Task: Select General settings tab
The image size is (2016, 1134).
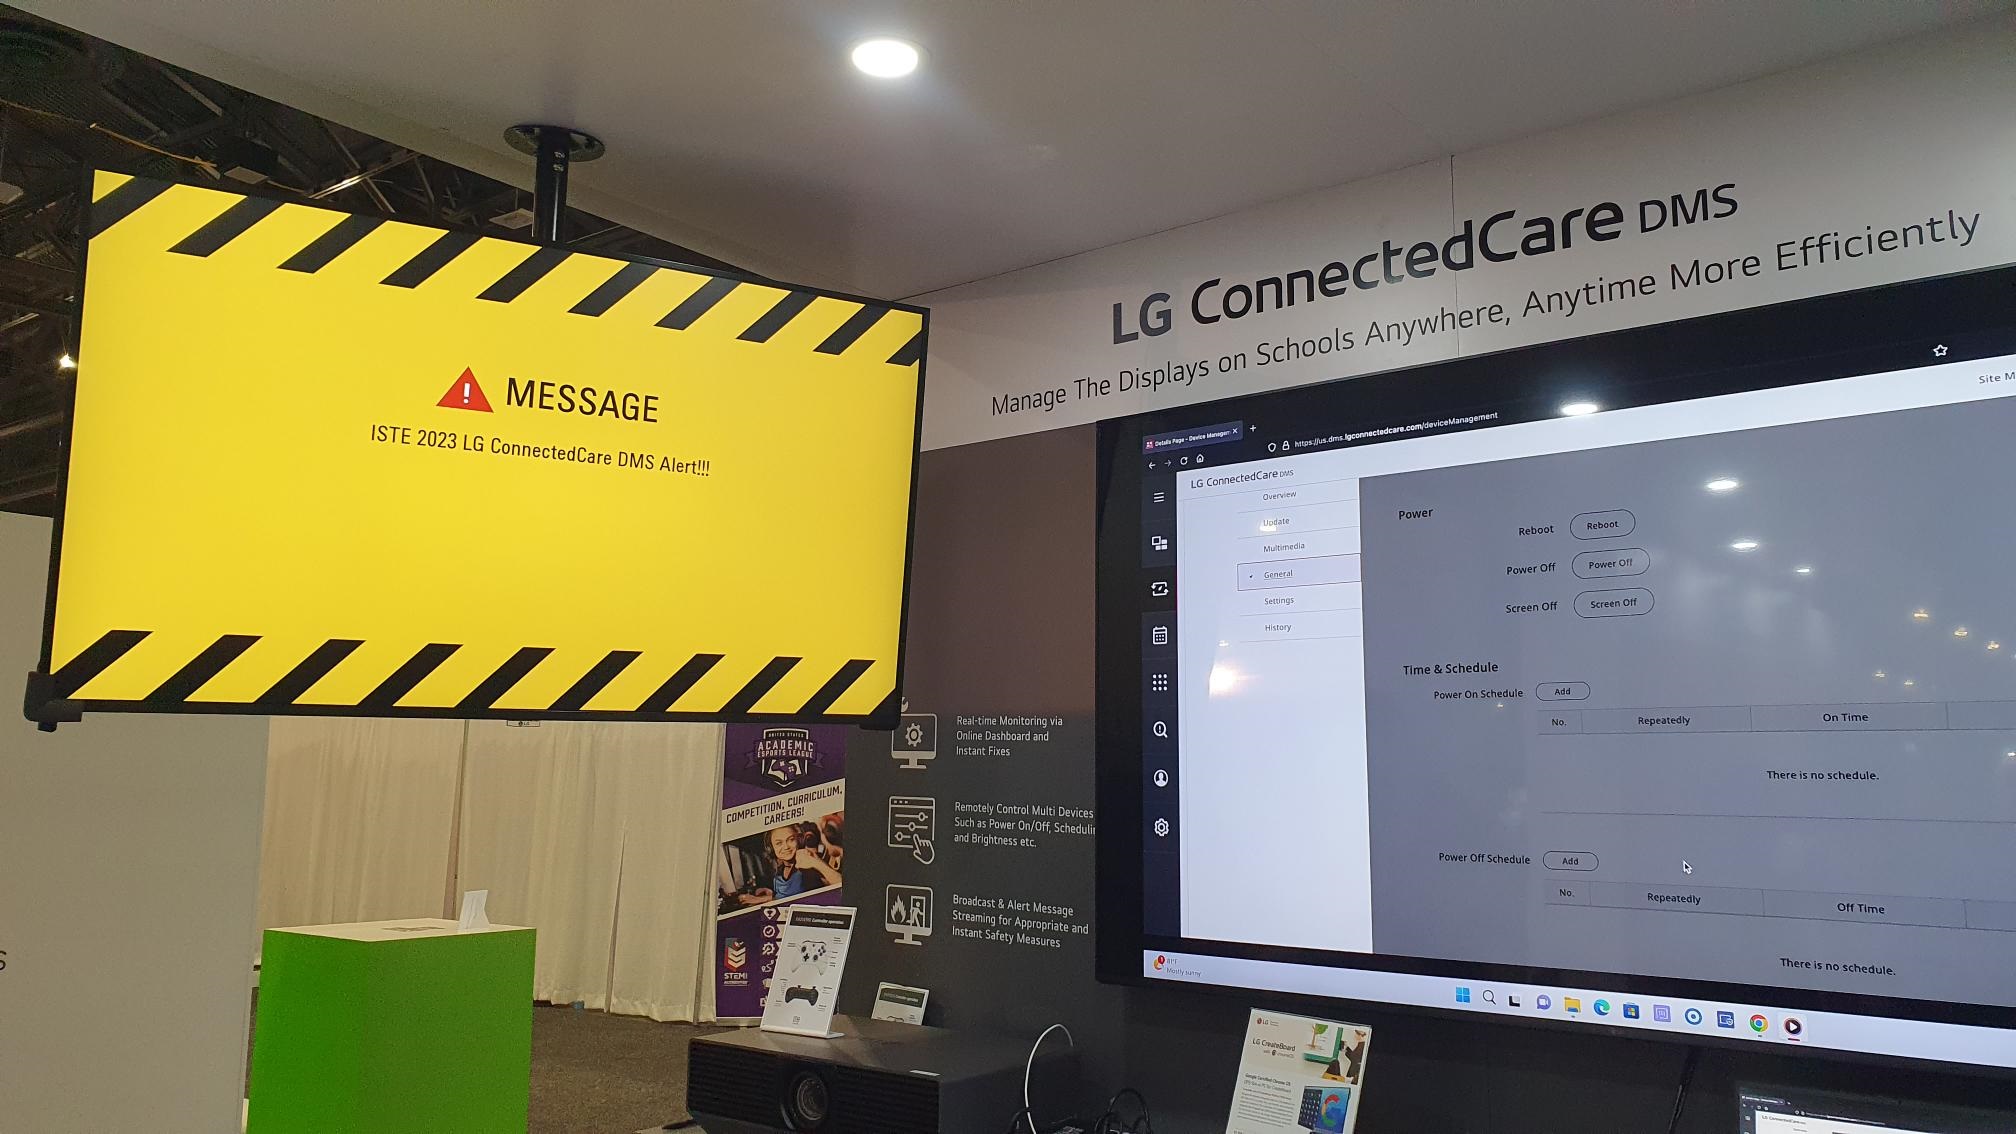Action: click(x=1275, y=573)
